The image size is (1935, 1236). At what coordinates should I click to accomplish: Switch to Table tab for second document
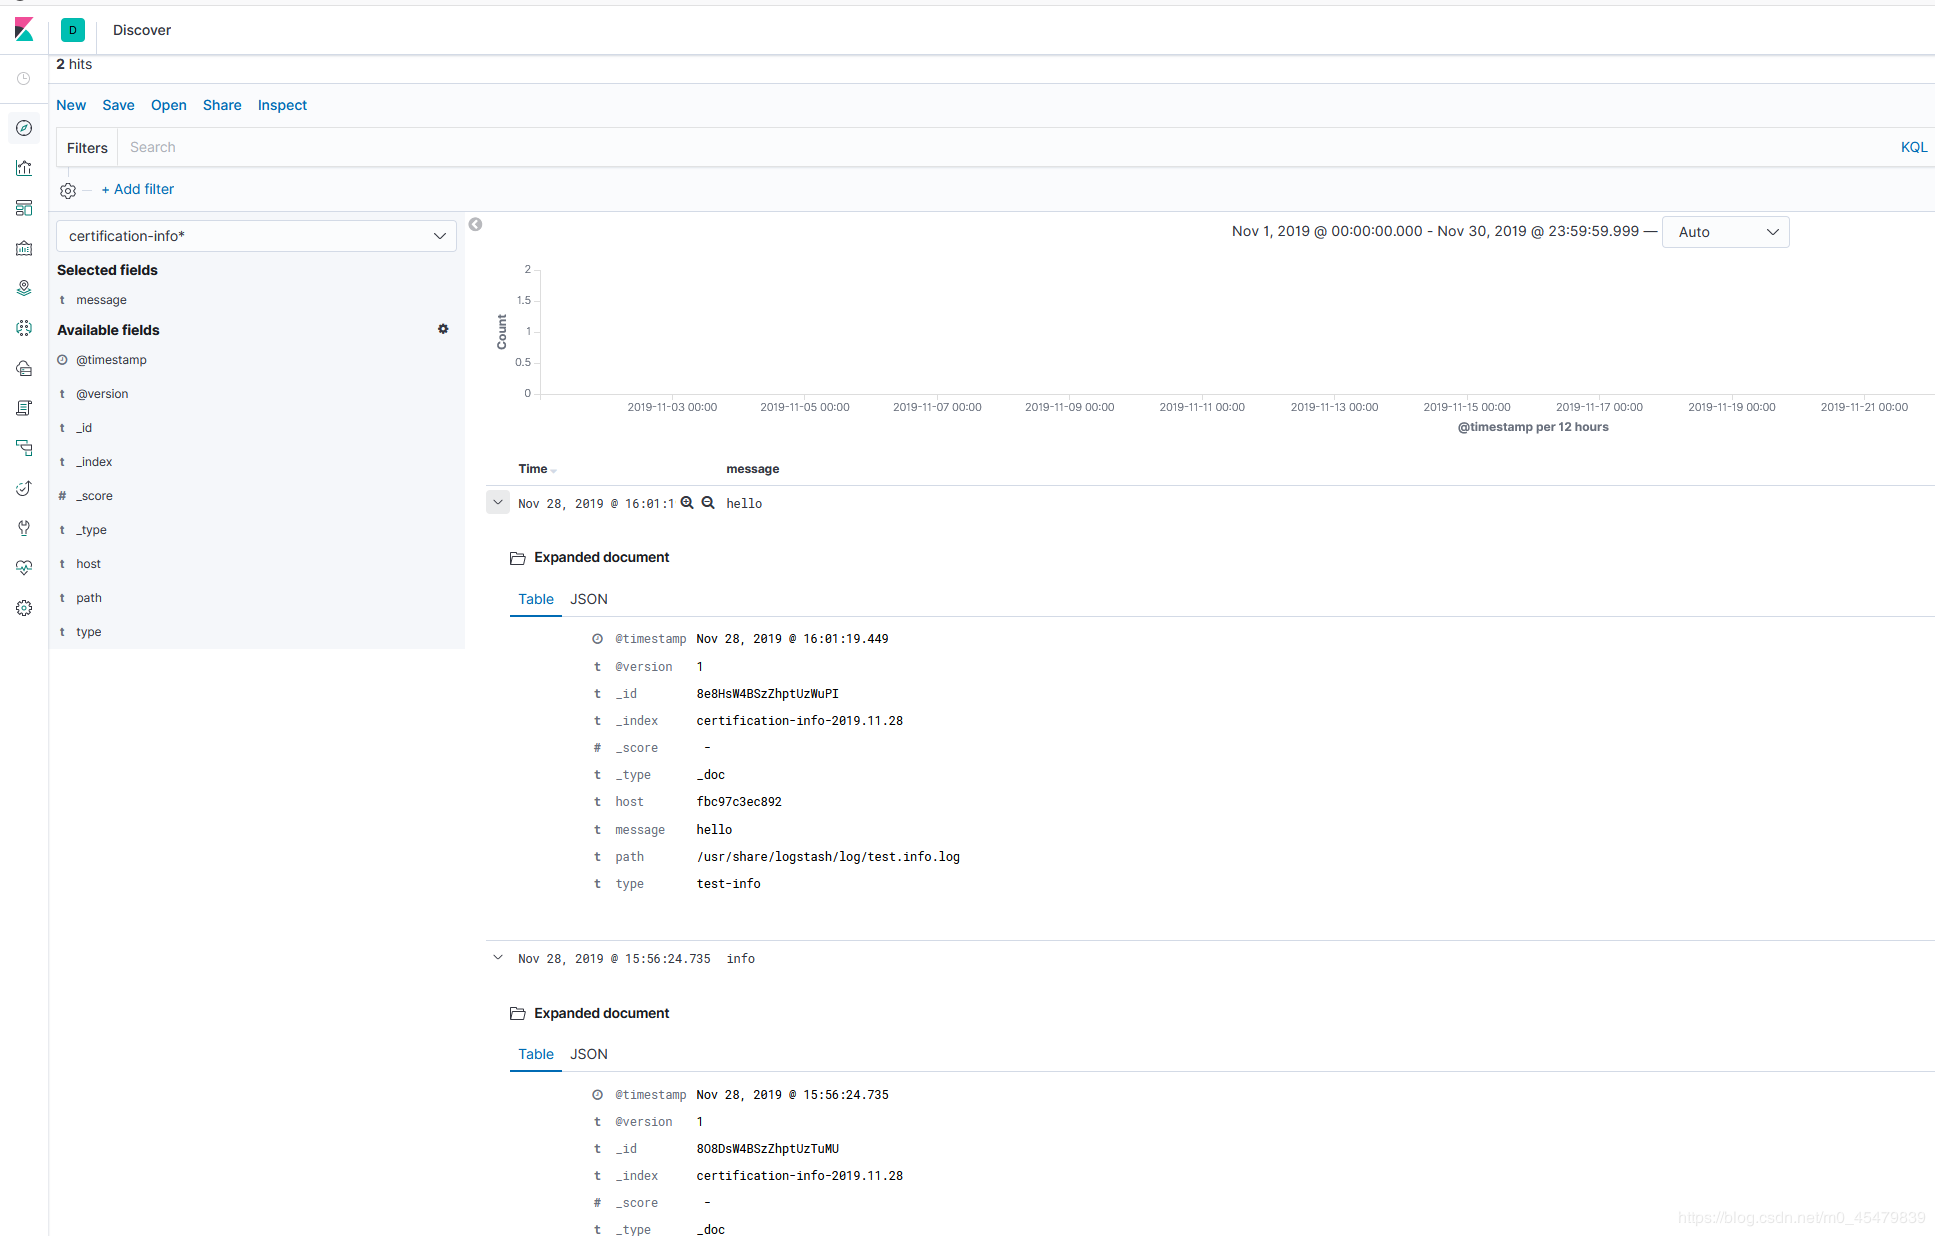pos(535,1053)
